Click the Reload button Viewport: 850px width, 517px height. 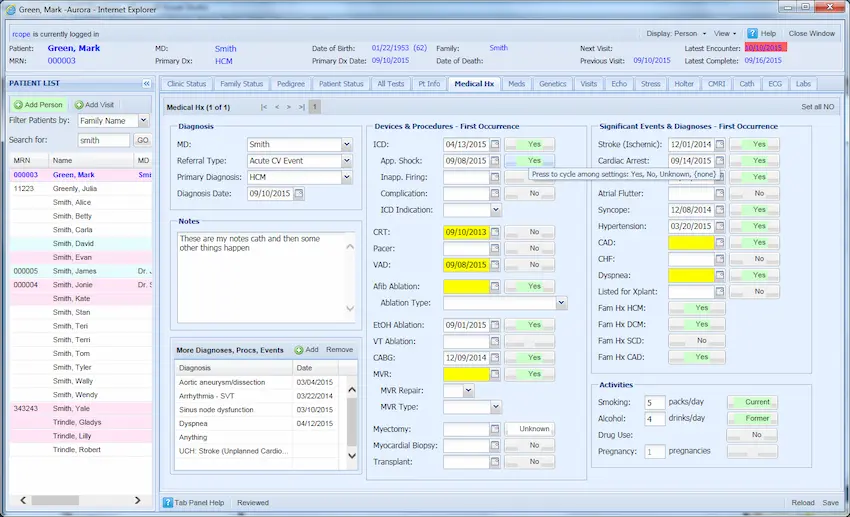[803, 502]
